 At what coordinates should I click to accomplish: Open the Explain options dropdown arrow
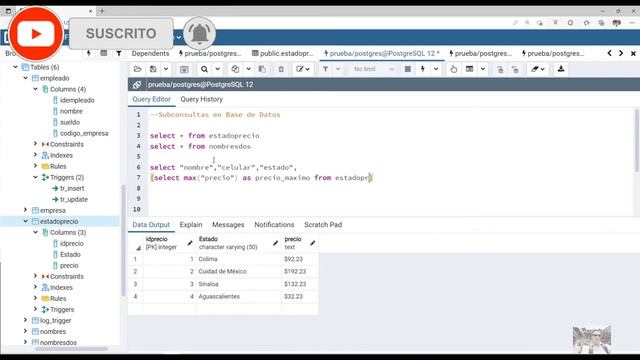(x=483, y=69)
